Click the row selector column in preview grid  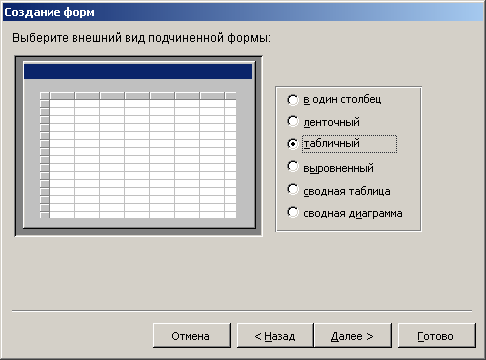[44, 155]
